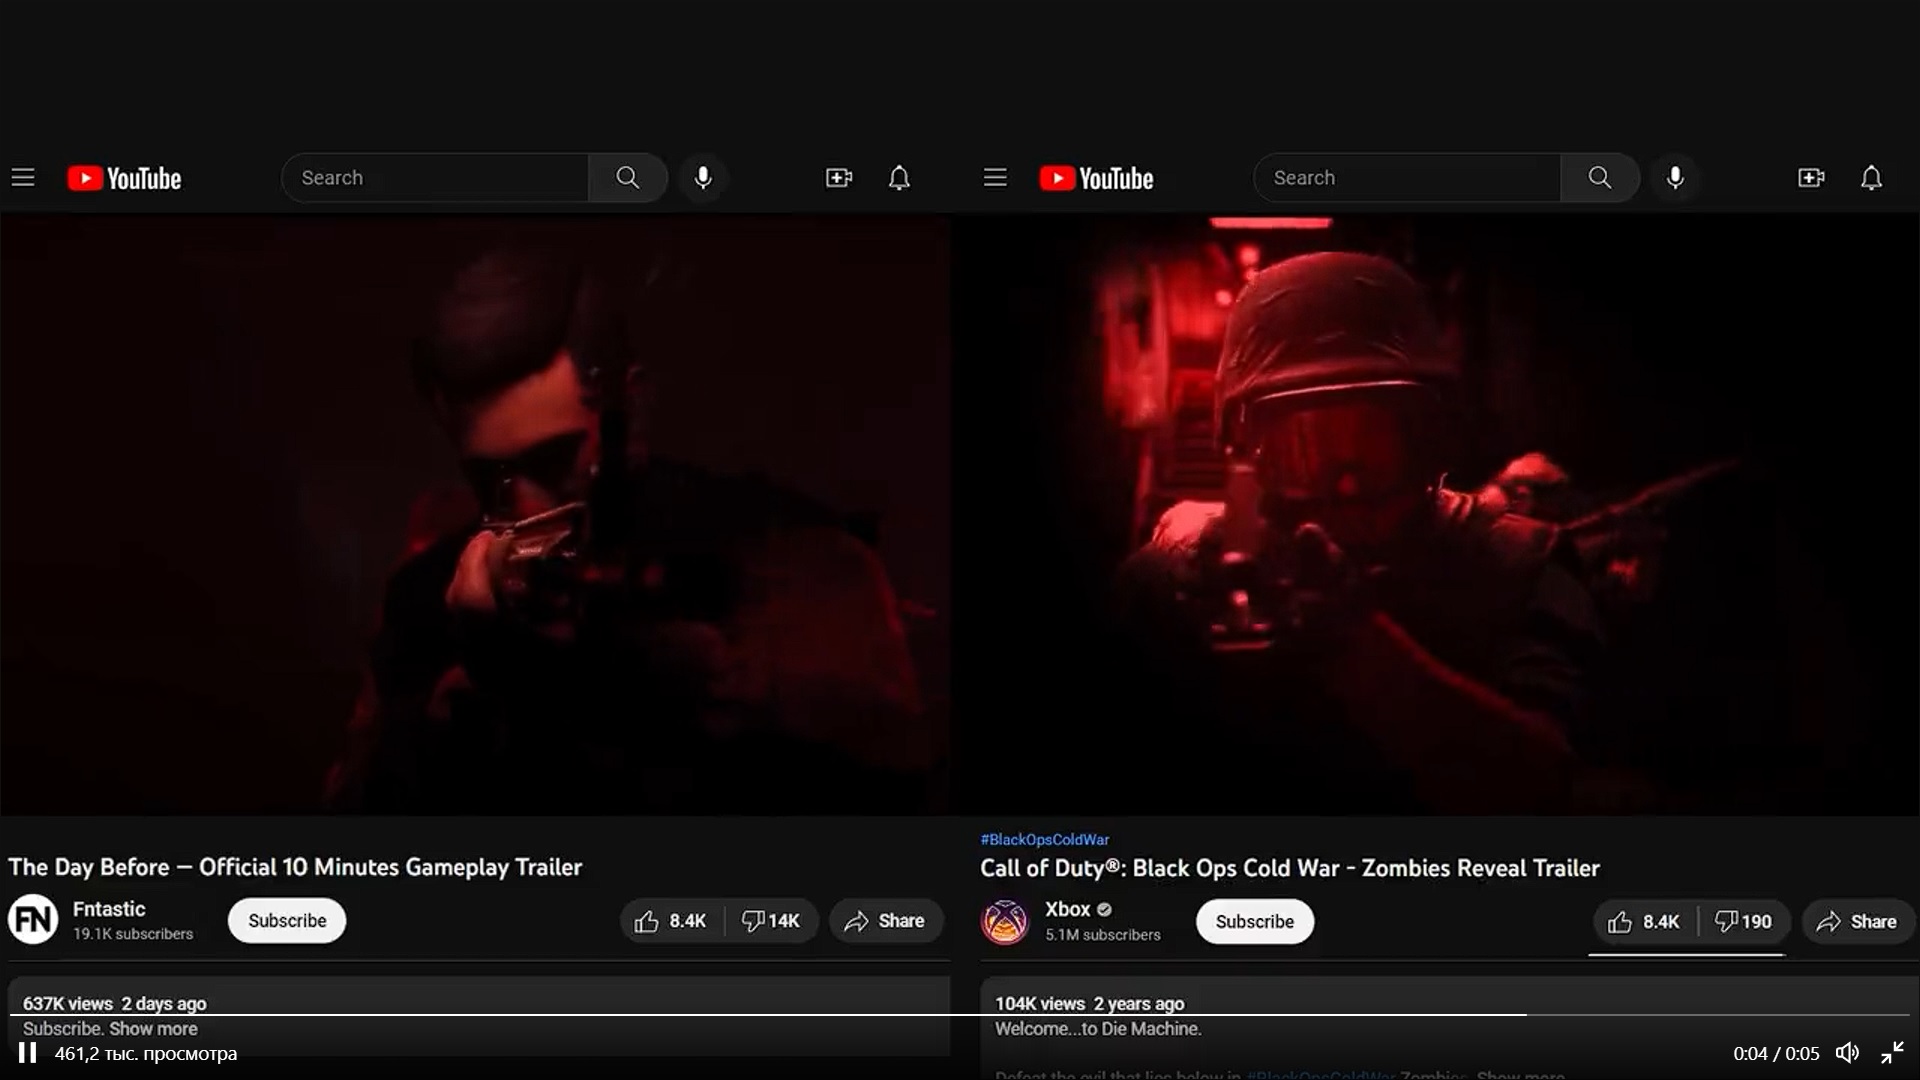Click YouTube logo in right page
This screenshot has height=1080, width=1920.
tap(1096, 178)
